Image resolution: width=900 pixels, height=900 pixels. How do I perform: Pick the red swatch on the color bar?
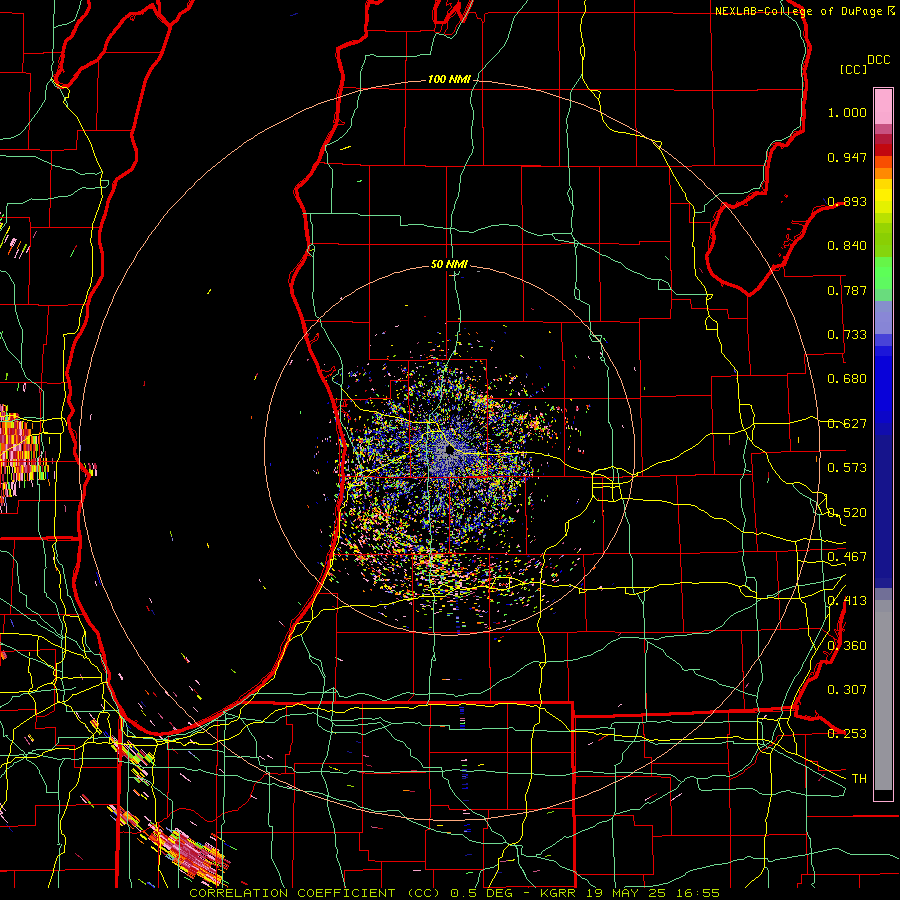click(x=883, y=150)
